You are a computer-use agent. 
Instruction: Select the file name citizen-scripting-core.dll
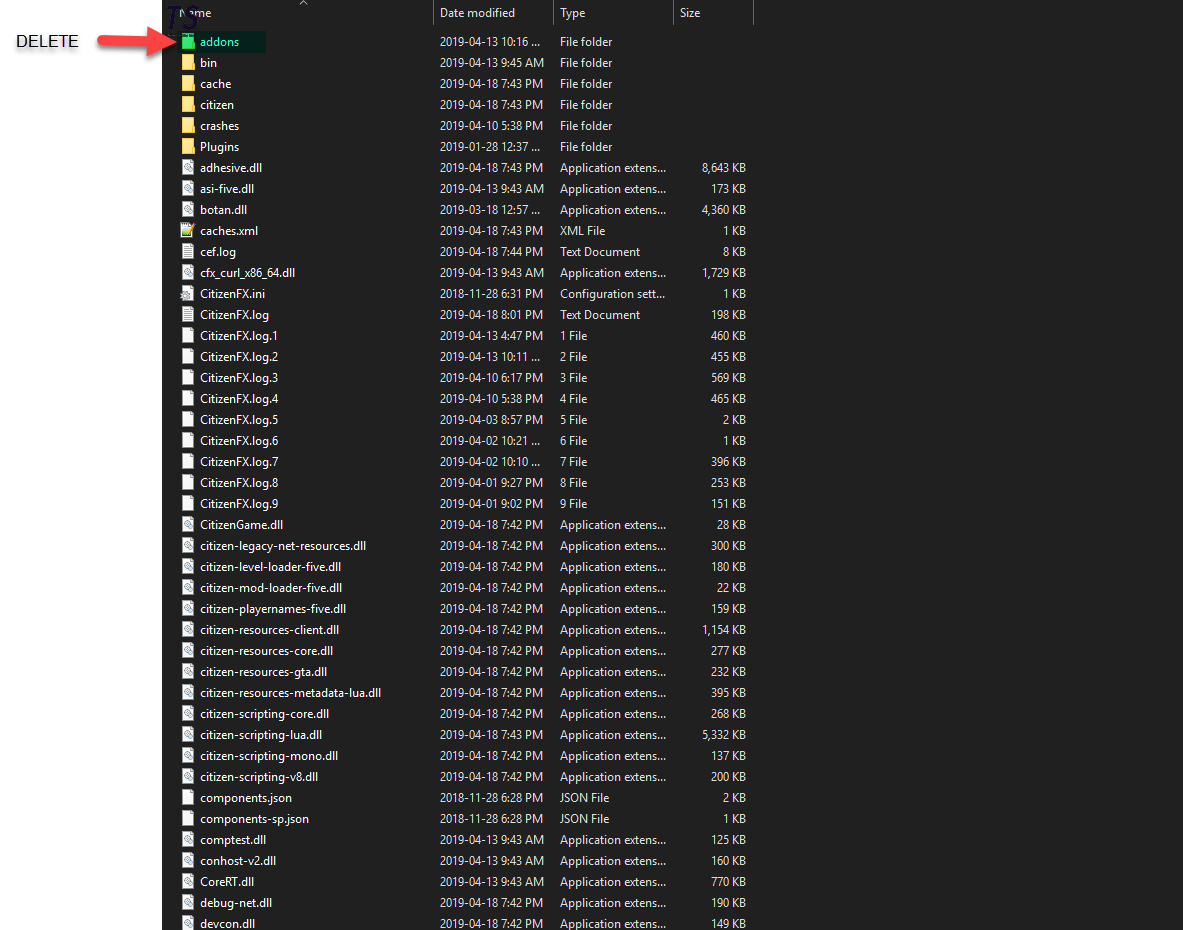[265, 714]
